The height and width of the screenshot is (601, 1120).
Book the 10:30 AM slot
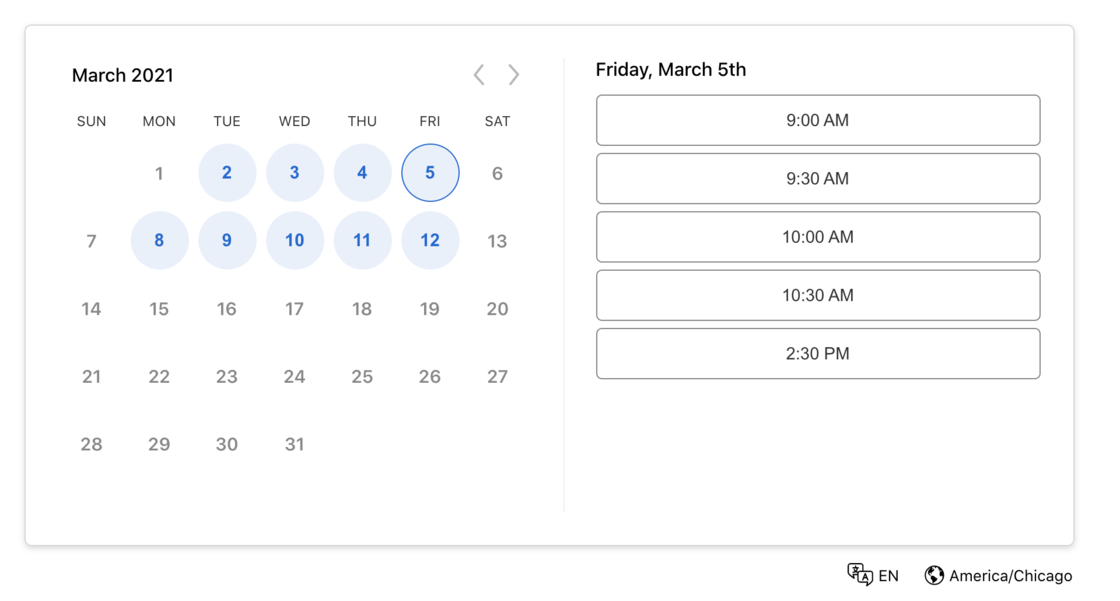[817, 294]
